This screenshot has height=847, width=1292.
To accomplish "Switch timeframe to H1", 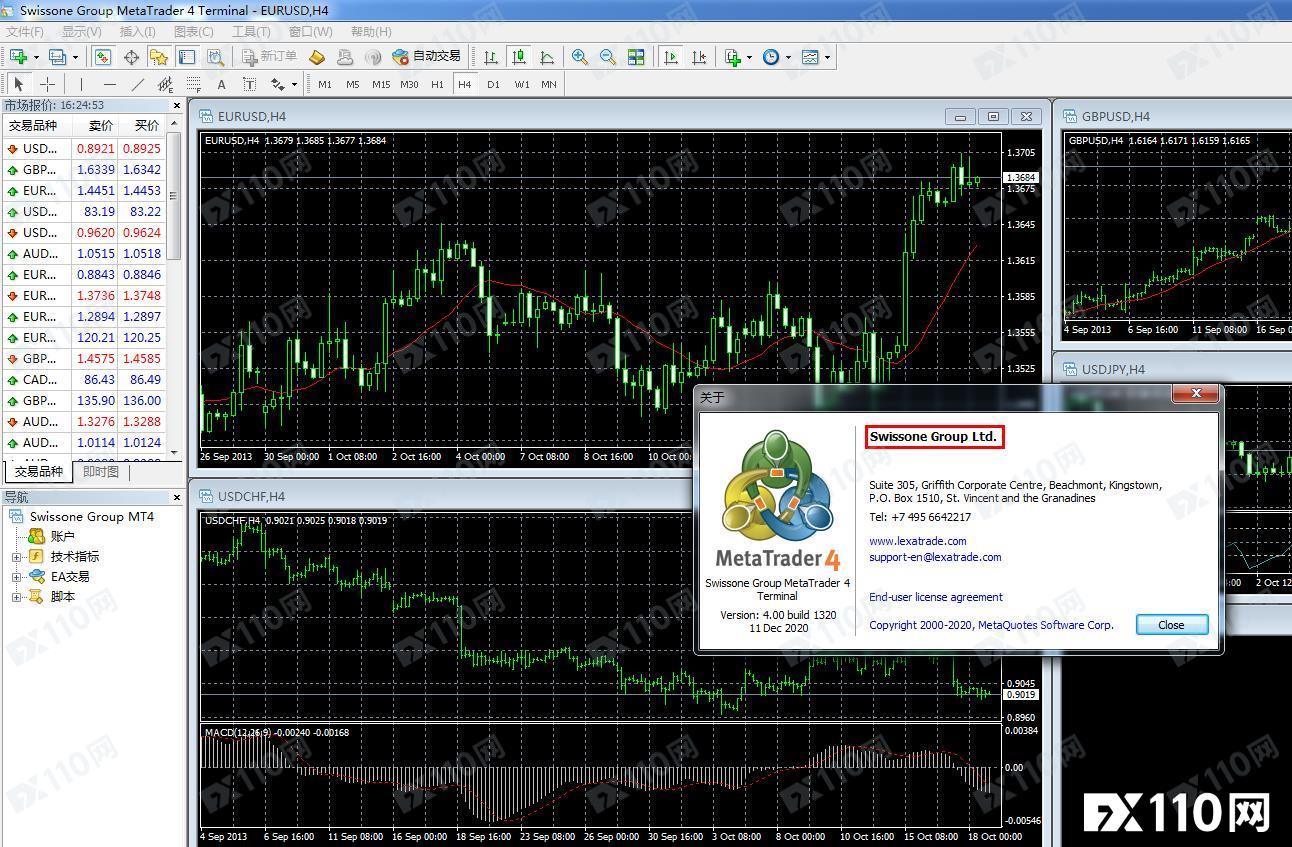I will (x=437, y=85).
